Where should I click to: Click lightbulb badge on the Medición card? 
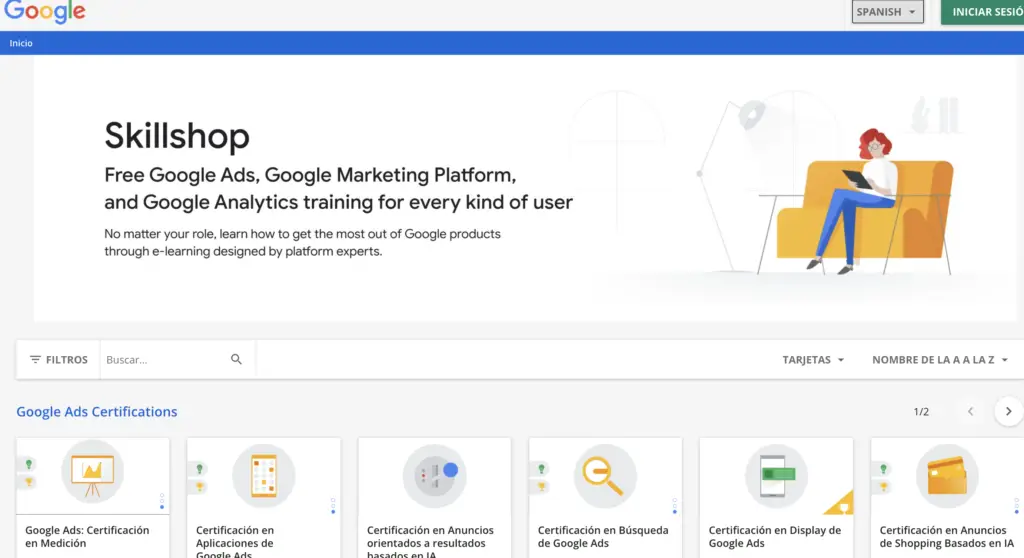(x=29, y=465)
